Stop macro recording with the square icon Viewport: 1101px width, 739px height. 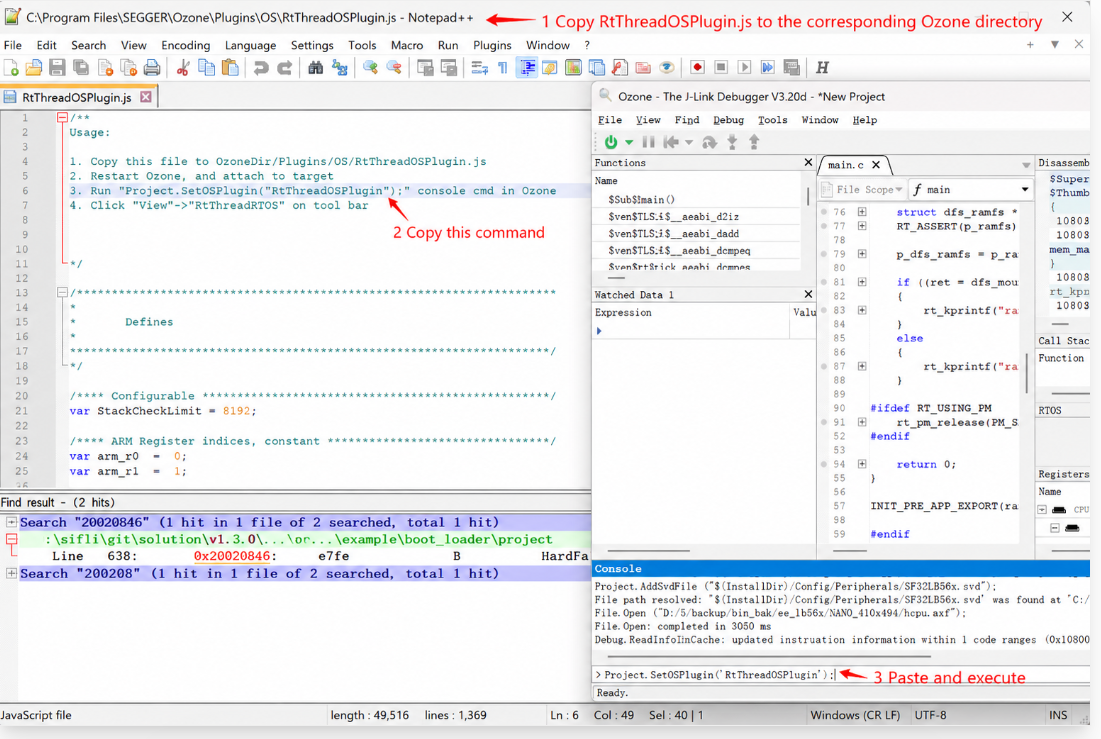click(x=721, y=67)
